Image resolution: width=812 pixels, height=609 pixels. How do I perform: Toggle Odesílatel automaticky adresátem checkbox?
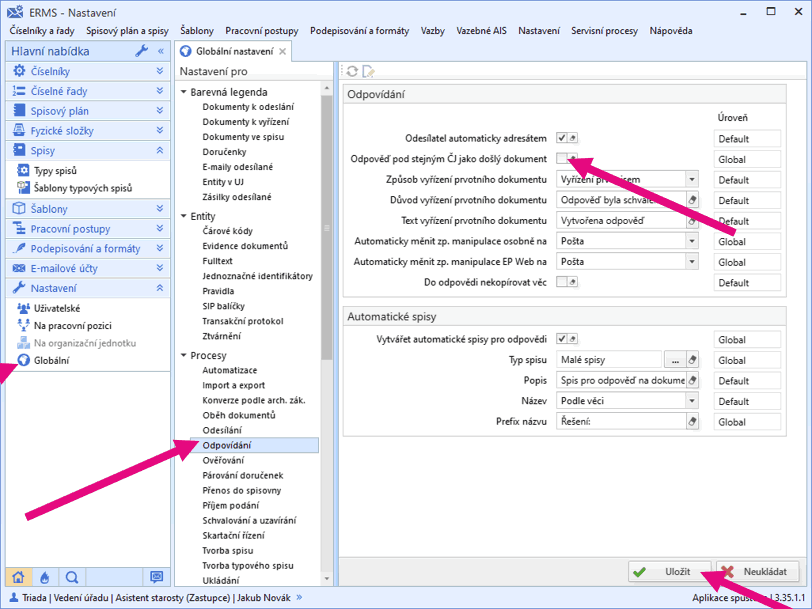tap(562, 138)
